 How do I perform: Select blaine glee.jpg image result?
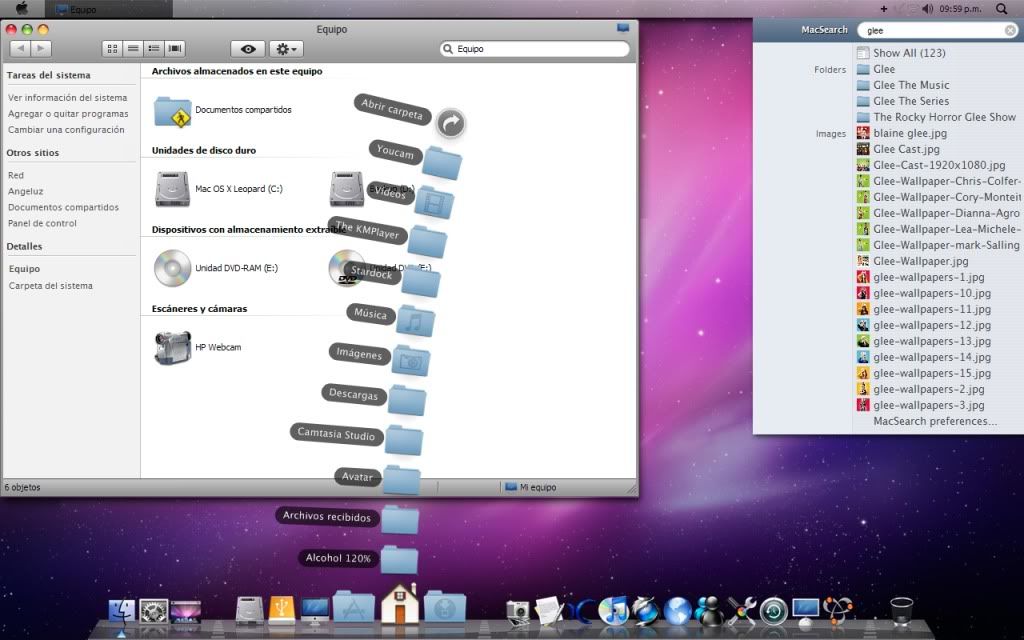[x=910, y=133]
